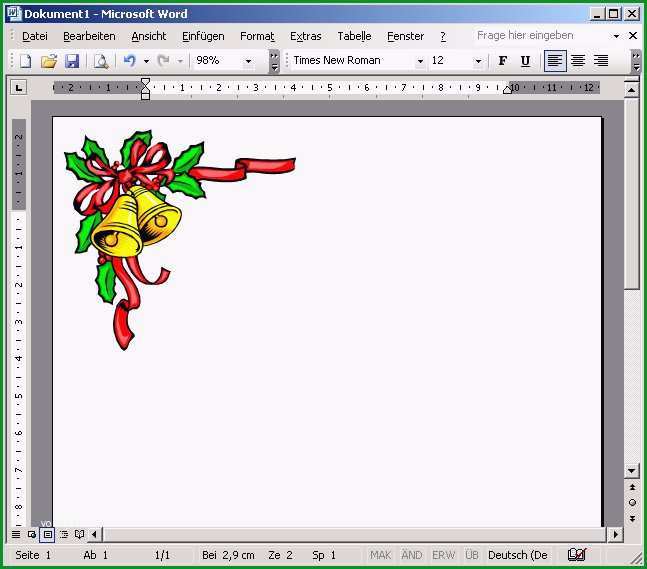The height and width of the screenshot is (569, 647).
Task: Expand Formatting toolbar options chevron at right
Action: (636, 61)
